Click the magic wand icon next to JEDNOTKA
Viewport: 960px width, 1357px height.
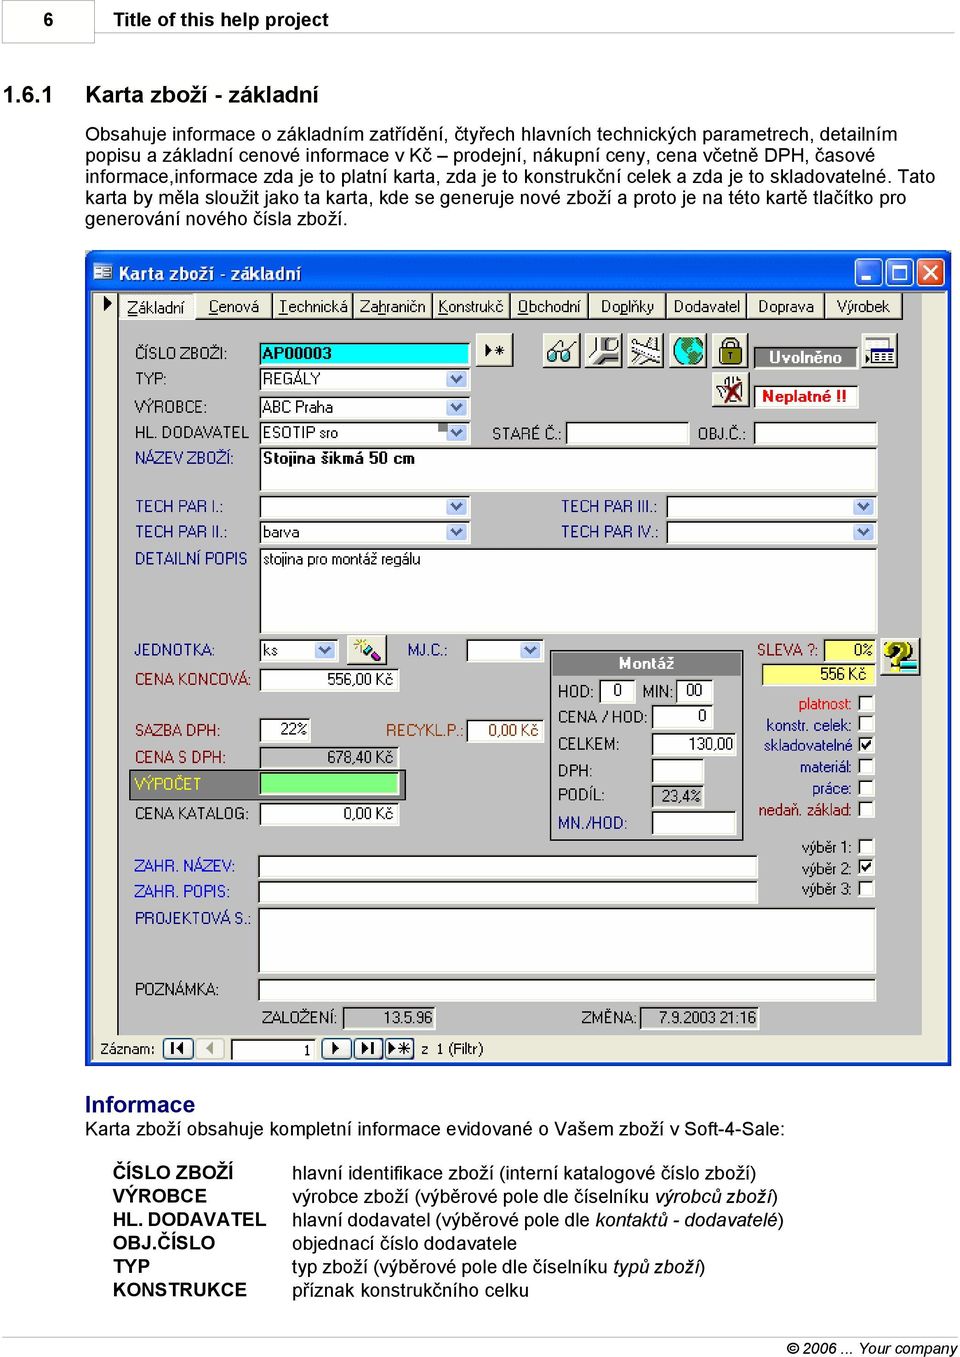tap(366, 650)
